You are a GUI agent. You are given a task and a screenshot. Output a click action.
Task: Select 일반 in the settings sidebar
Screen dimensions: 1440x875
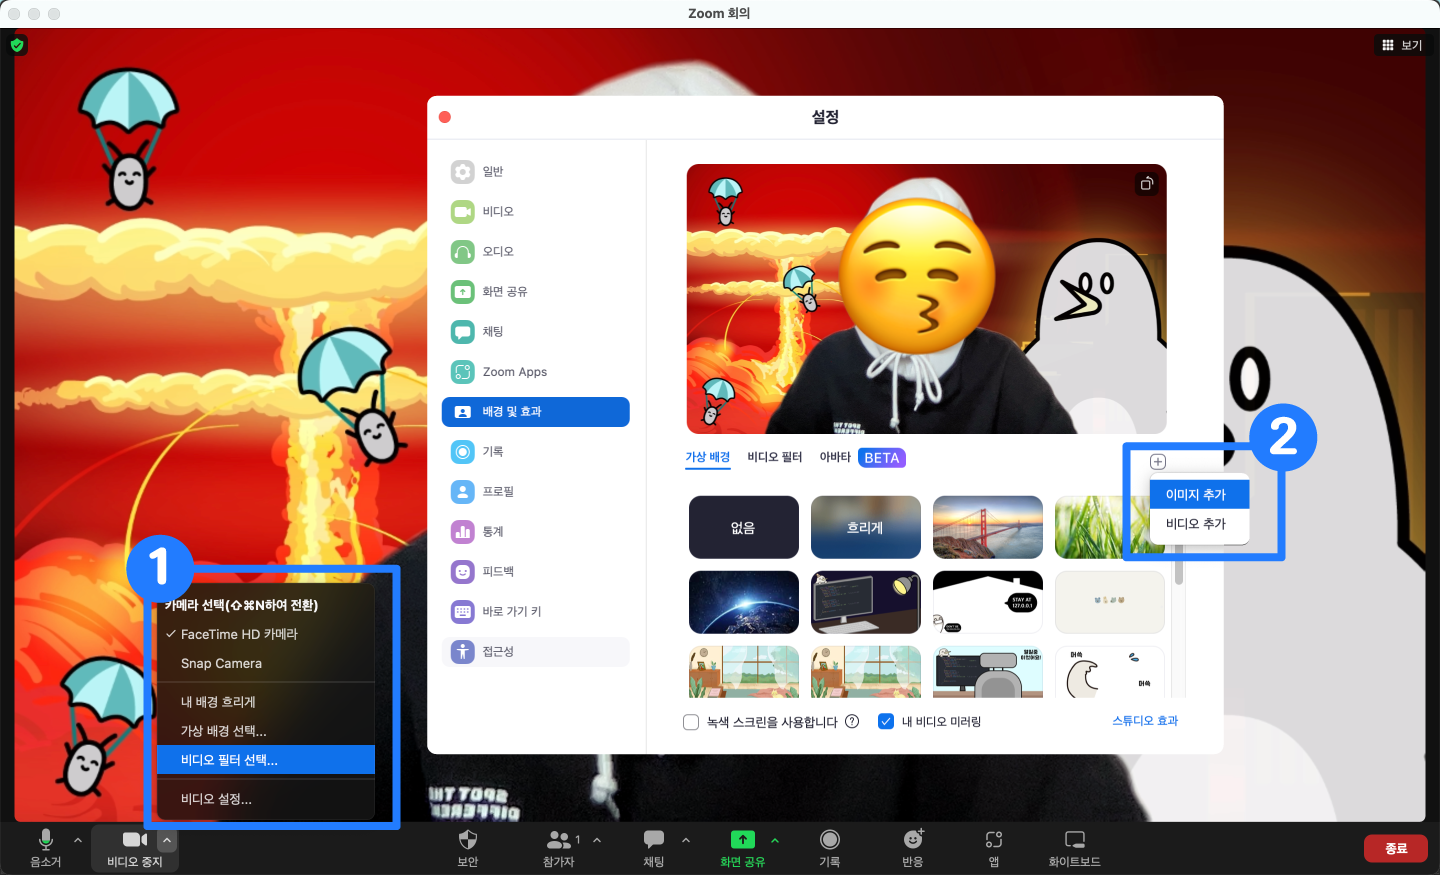[x=535, y=172]
